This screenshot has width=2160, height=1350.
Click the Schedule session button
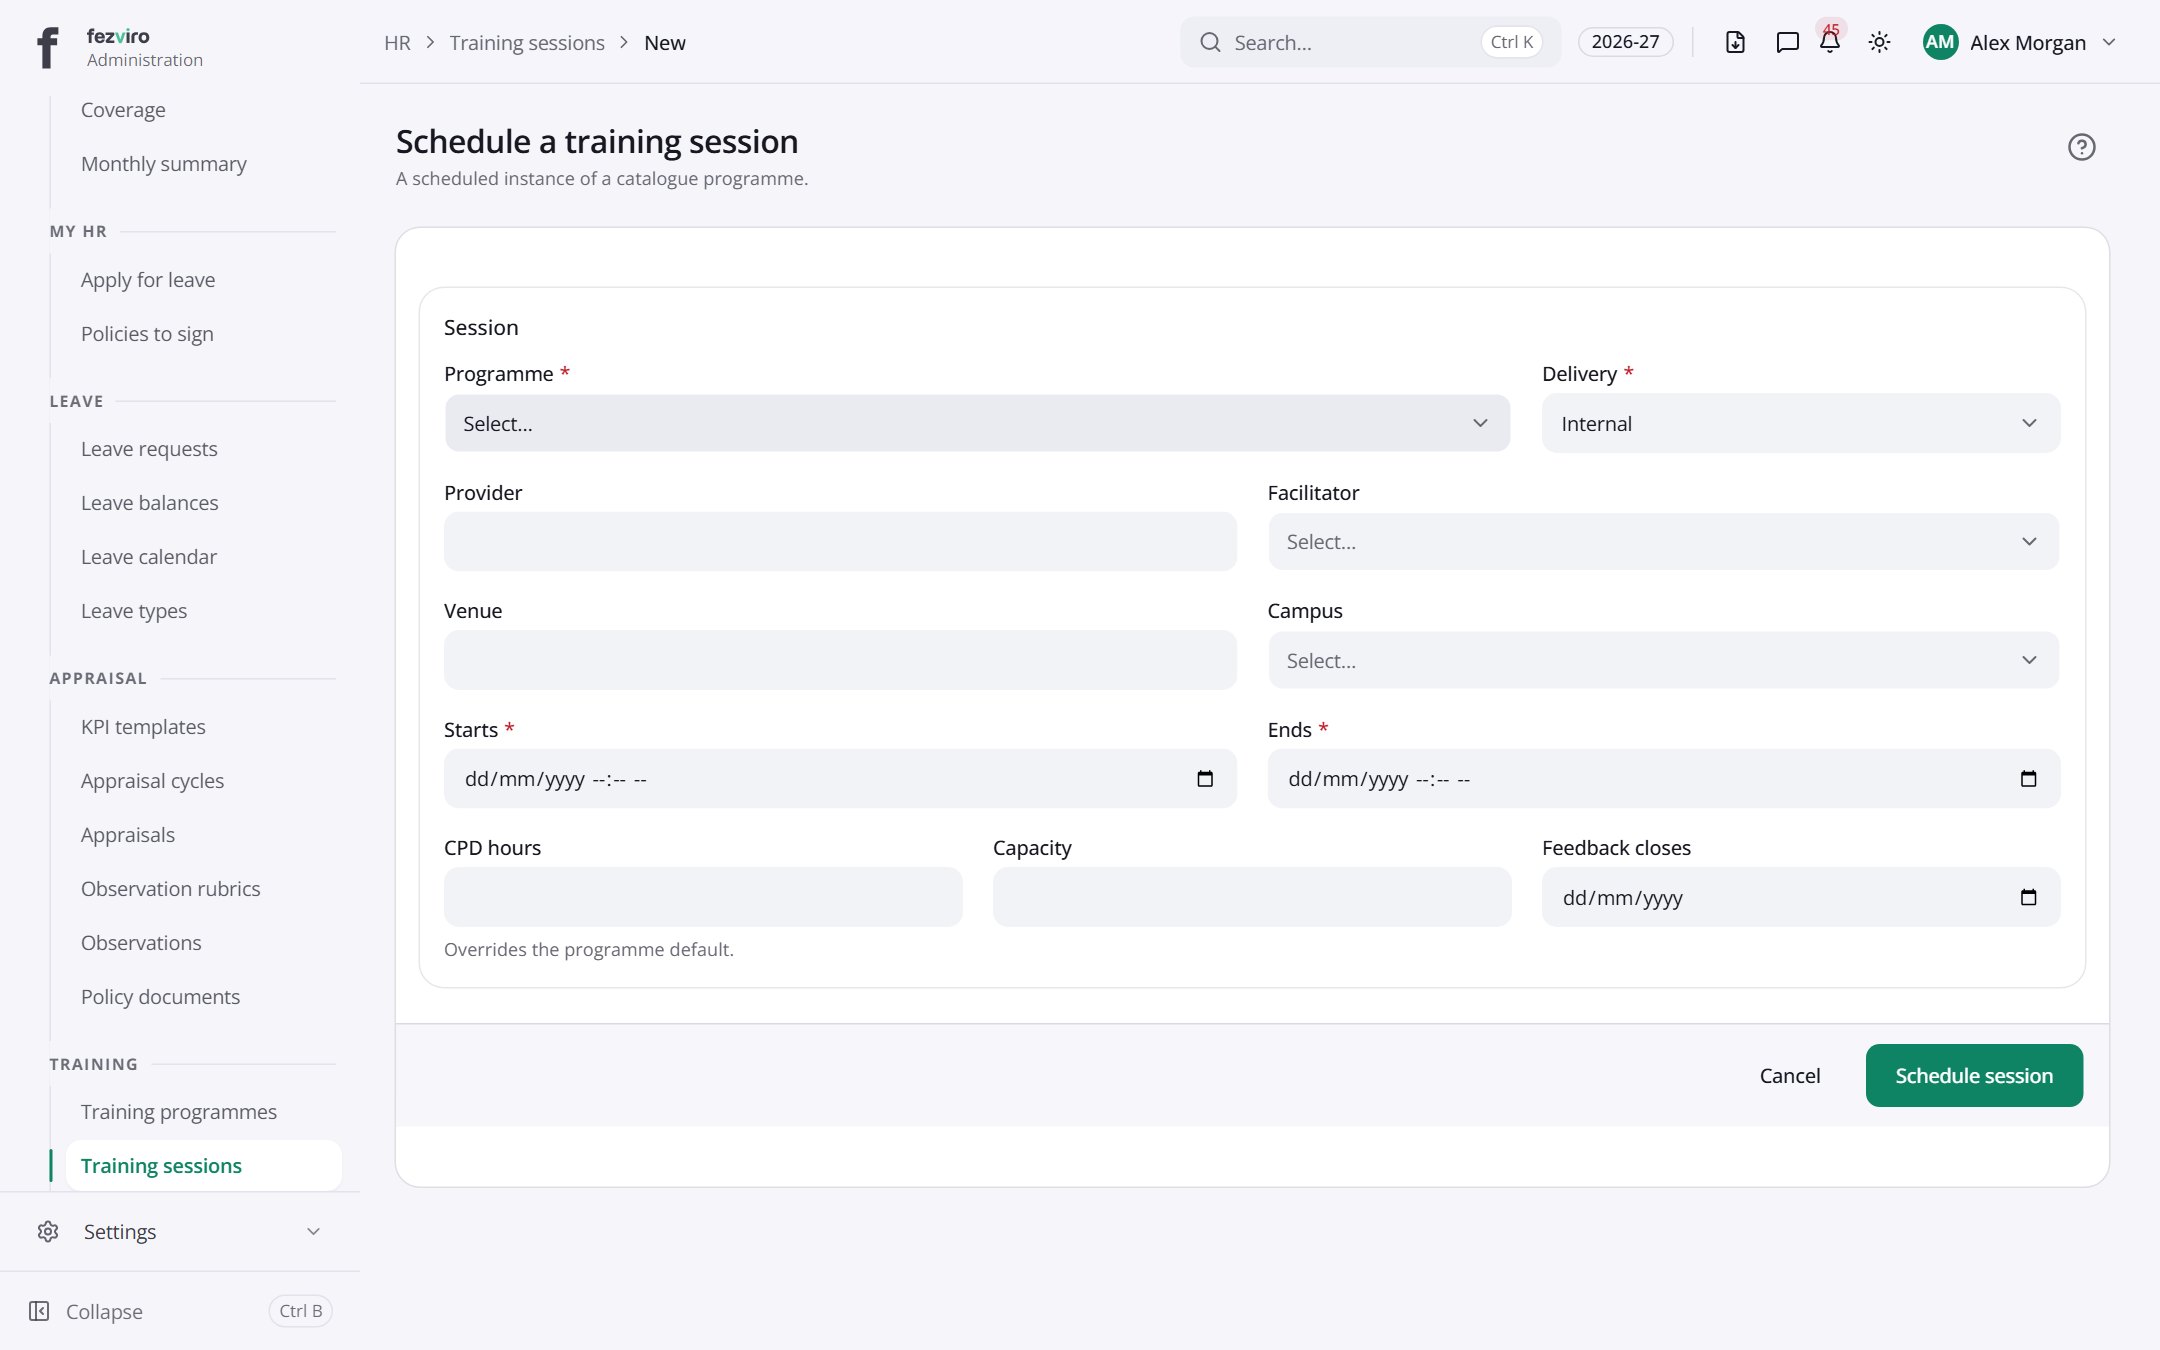tap(1974, 1075)
